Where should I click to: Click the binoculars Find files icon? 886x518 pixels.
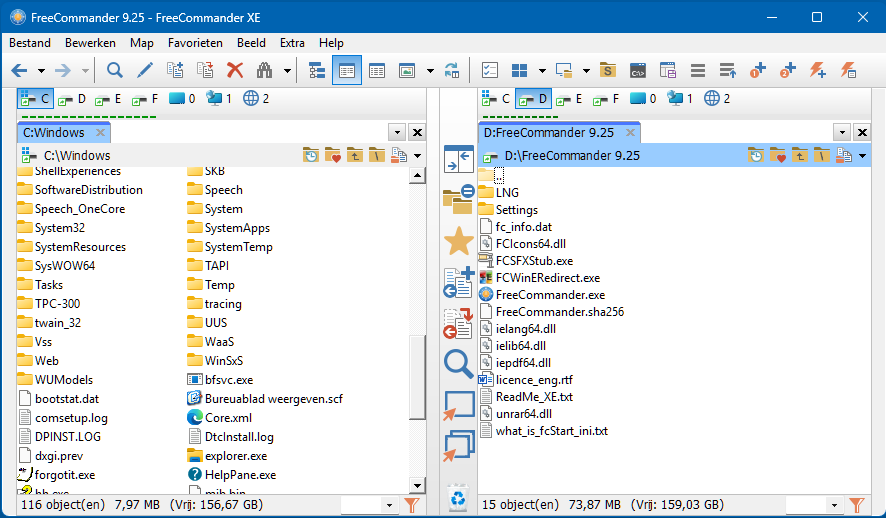[x=264, y=71]
